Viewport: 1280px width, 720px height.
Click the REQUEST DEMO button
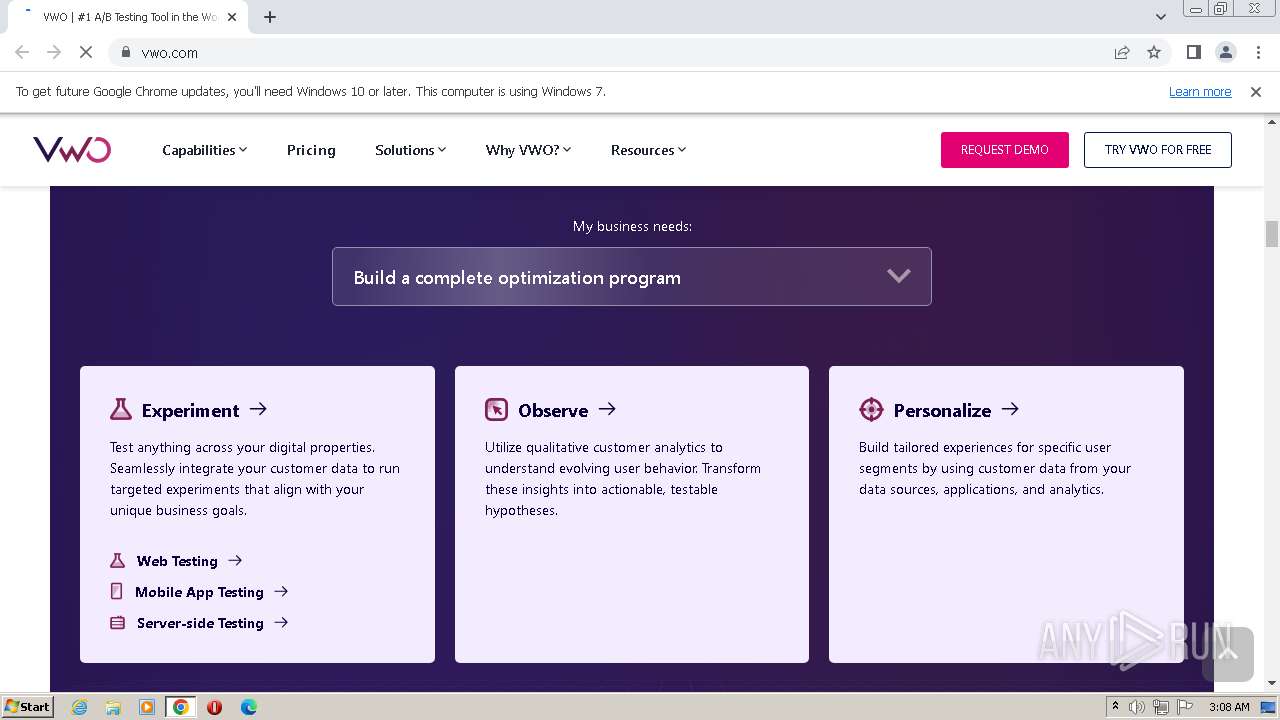click(1005, 150)
